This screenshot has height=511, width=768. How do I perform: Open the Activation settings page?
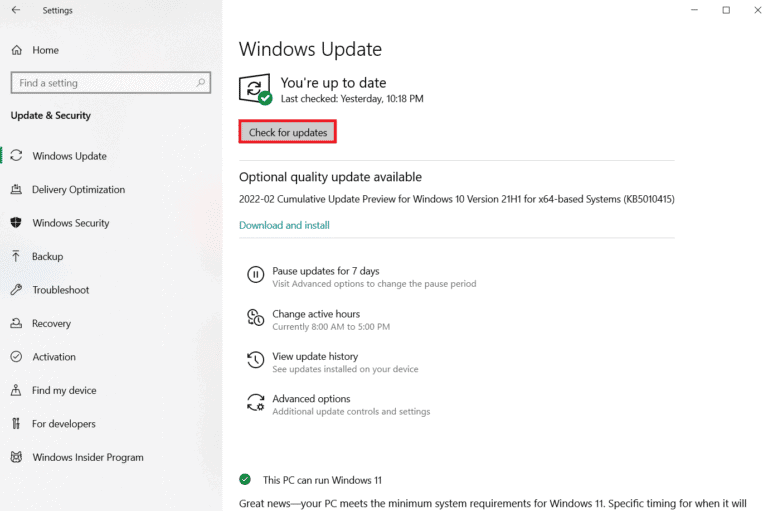click(53, 357)
